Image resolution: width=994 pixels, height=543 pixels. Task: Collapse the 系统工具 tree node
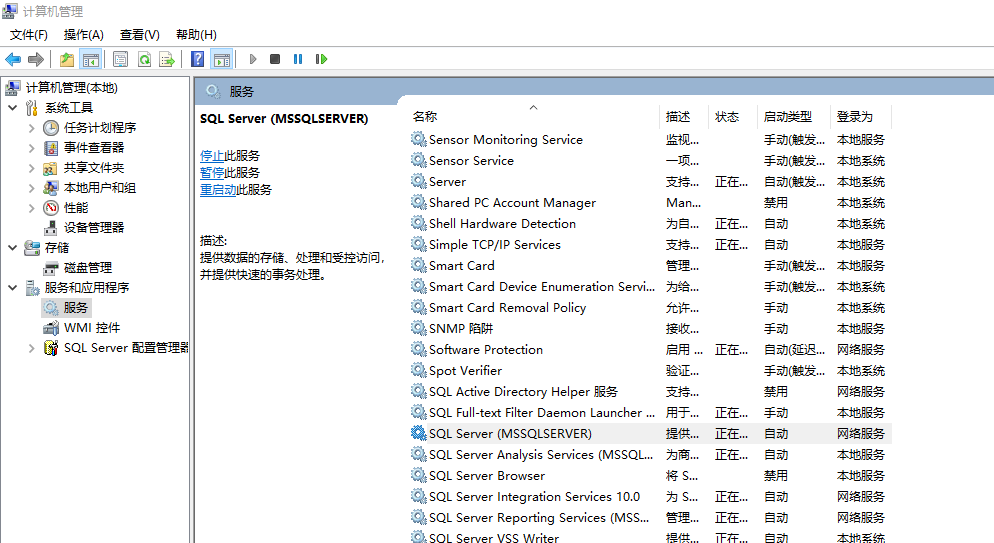tap(13, 108)
